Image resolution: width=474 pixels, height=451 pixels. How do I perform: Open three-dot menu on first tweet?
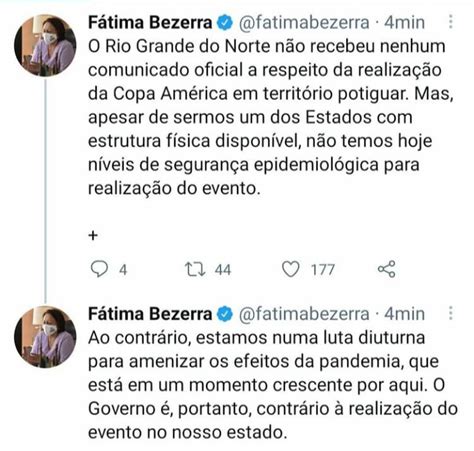click(x=451, y=22)
